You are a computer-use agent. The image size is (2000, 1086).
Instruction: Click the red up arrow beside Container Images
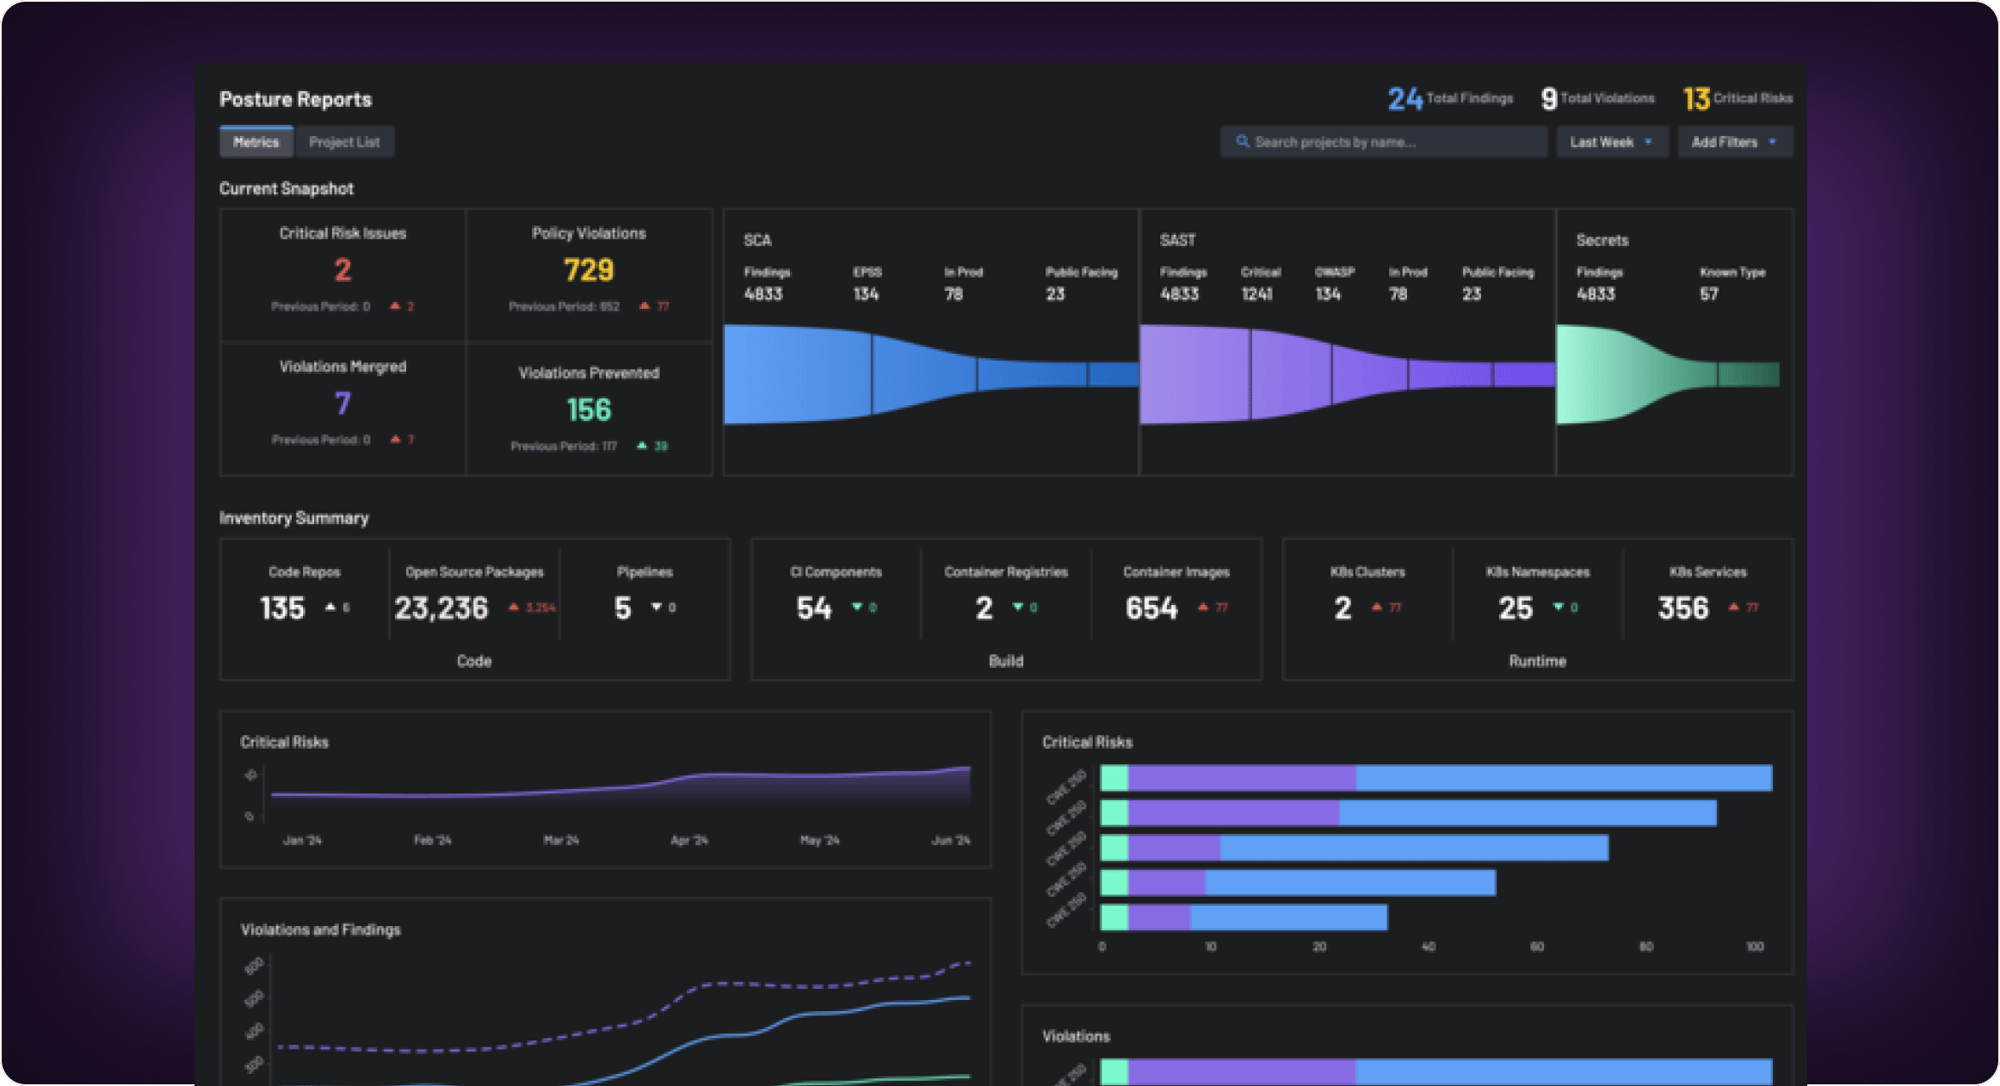pyautogui.click(x=1203, y=607)
